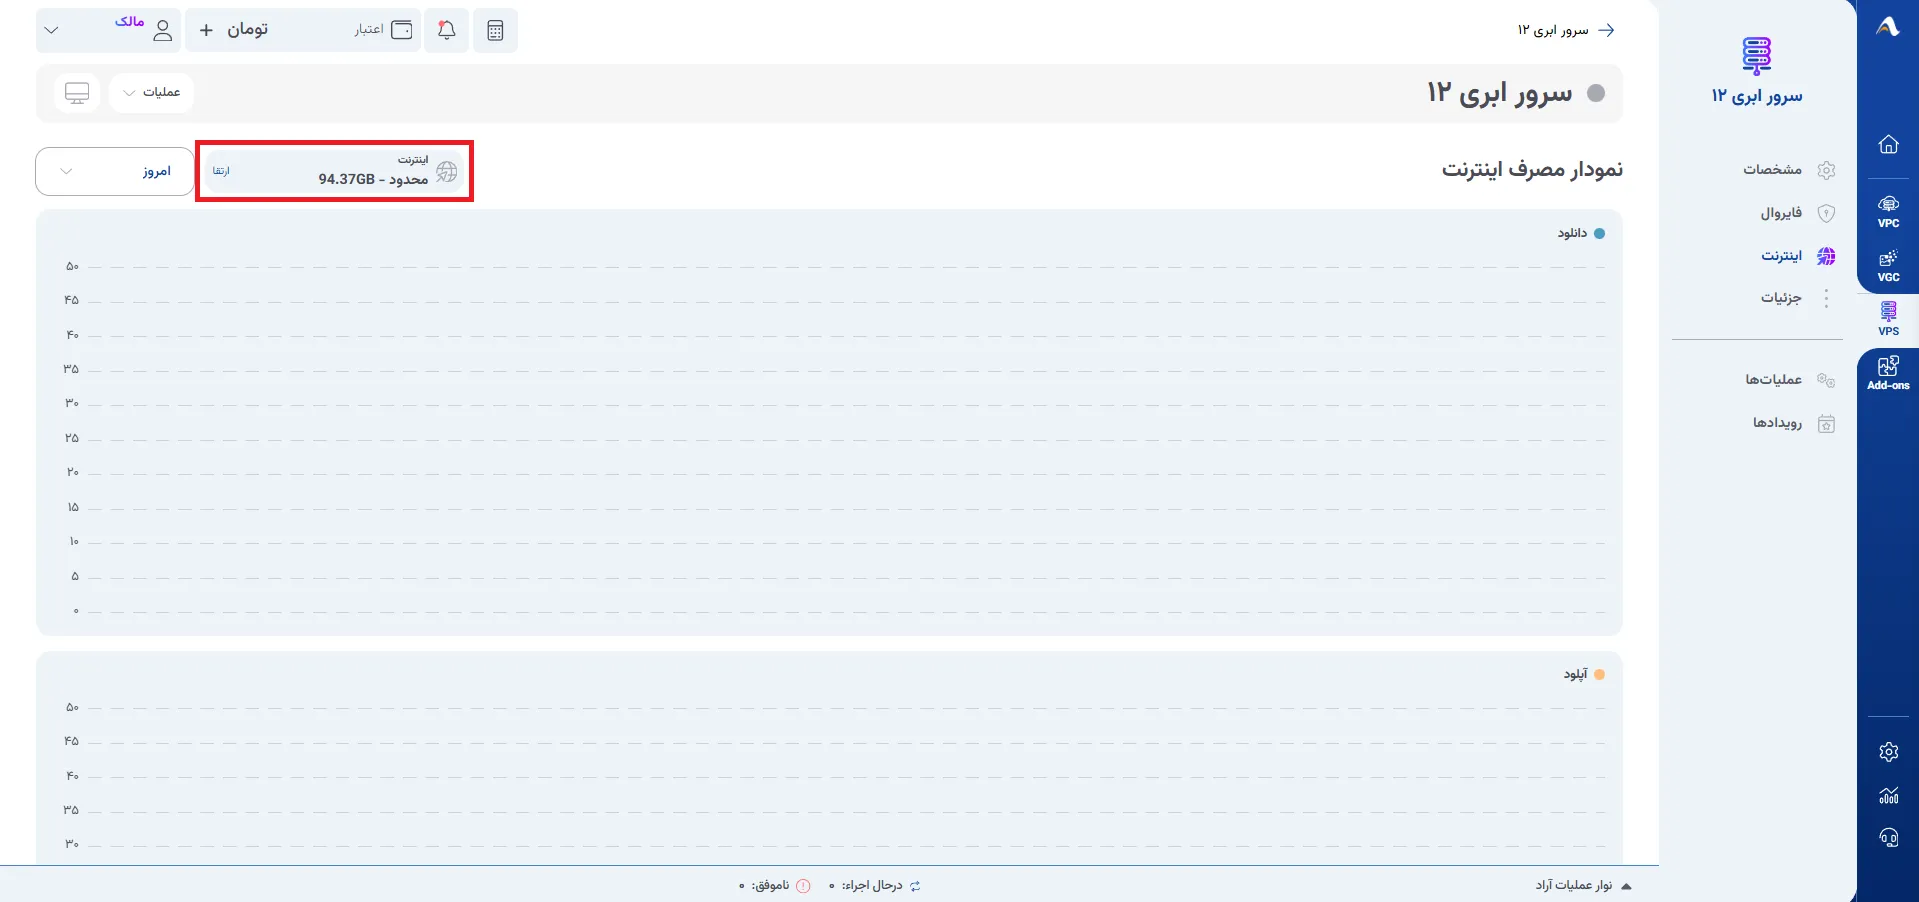Click the مالک role label
This screenshot has width=1919, height=902.
point(130,21)
